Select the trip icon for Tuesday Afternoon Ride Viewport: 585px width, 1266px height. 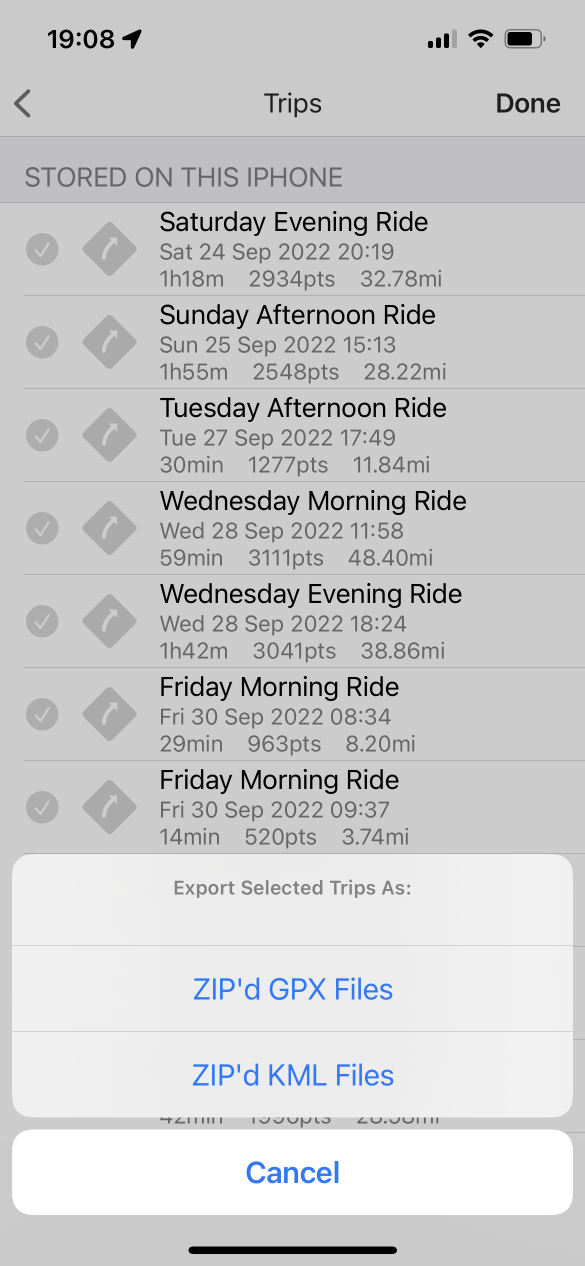pos(109,435)
